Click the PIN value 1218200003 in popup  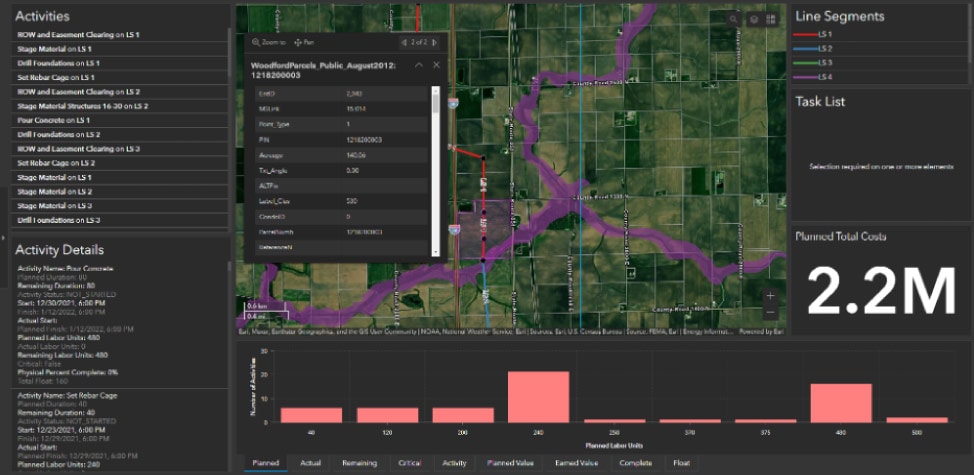(364, 140)
